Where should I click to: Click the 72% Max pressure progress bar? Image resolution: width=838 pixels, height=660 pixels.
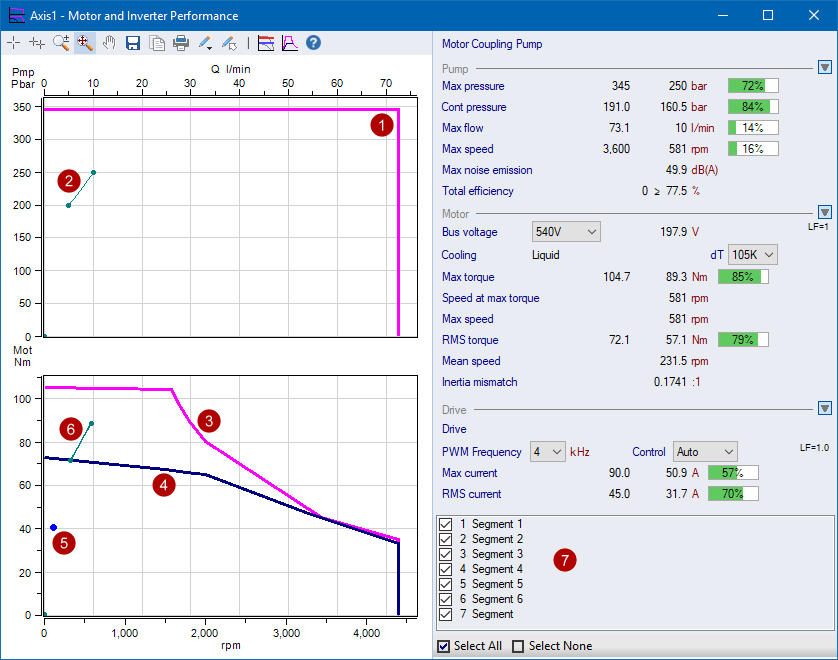point(753,85)
